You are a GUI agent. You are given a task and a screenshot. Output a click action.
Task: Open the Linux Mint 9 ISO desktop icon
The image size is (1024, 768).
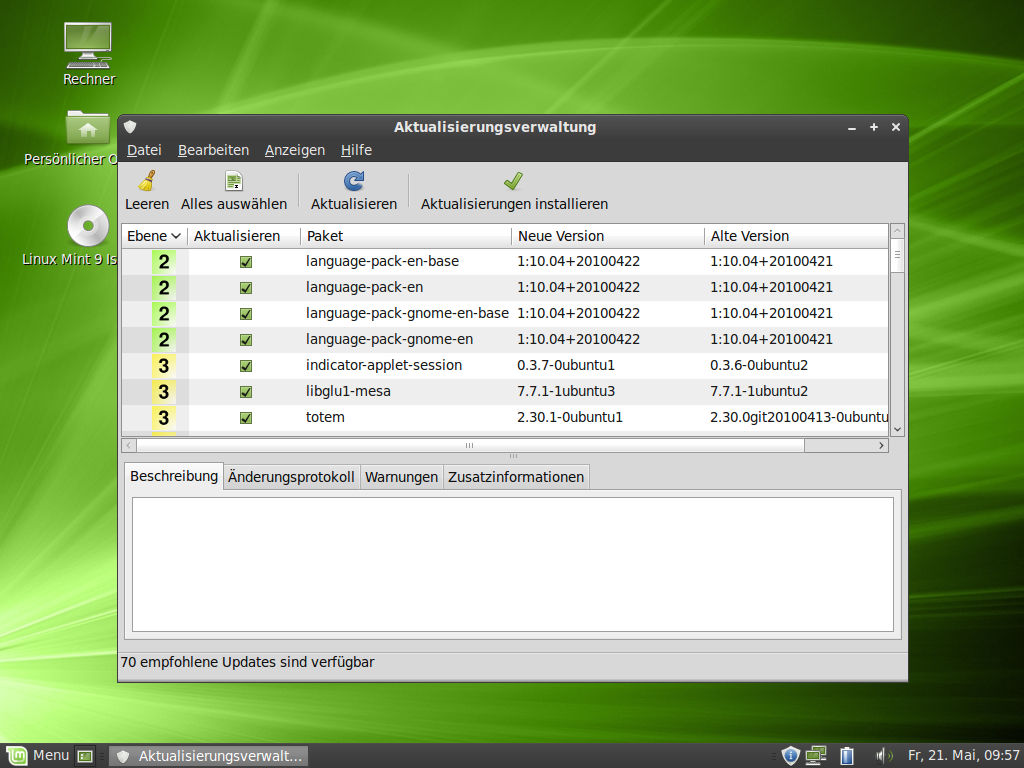click(x=88, y=226)
